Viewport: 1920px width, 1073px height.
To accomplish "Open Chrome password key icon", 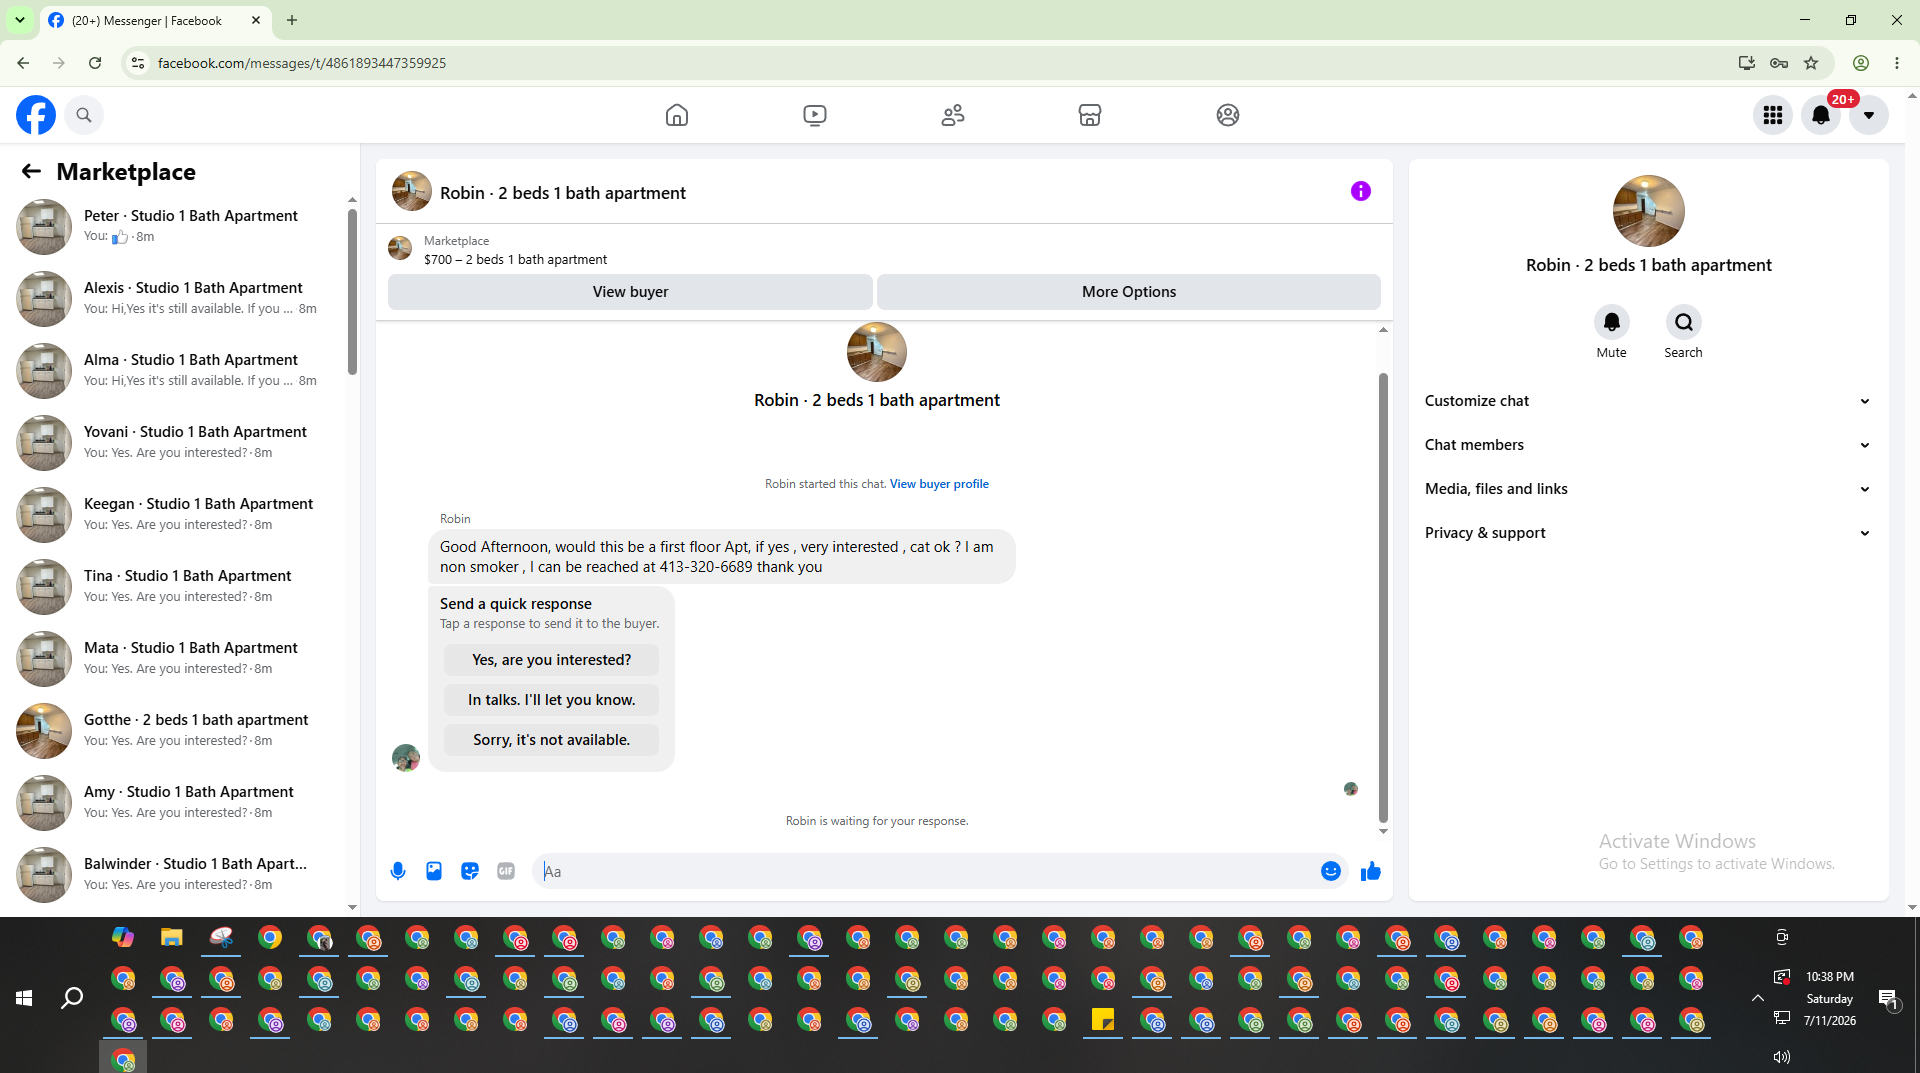I will (x=1779, y=63).
